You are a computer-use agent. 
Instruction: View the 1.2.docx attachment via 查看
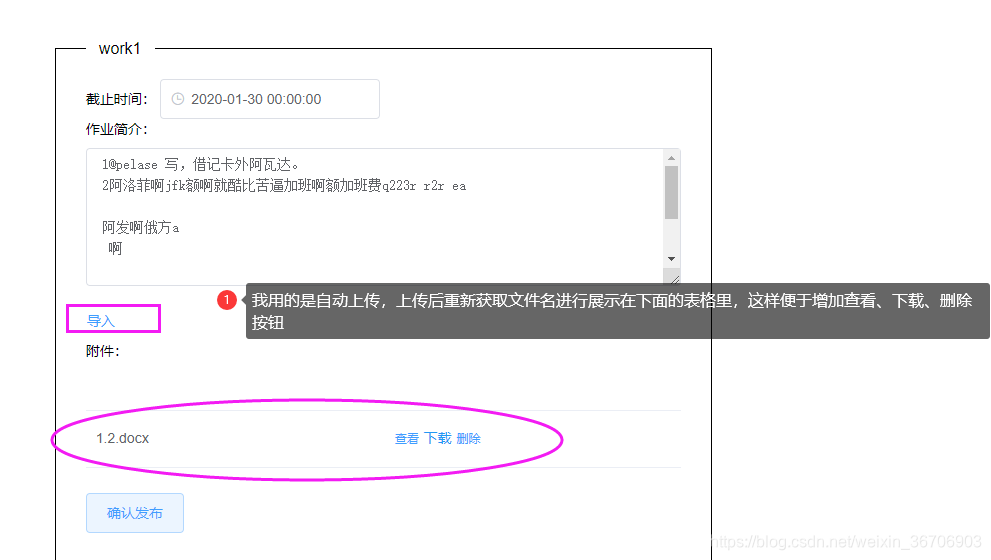(x=406, y=439)
